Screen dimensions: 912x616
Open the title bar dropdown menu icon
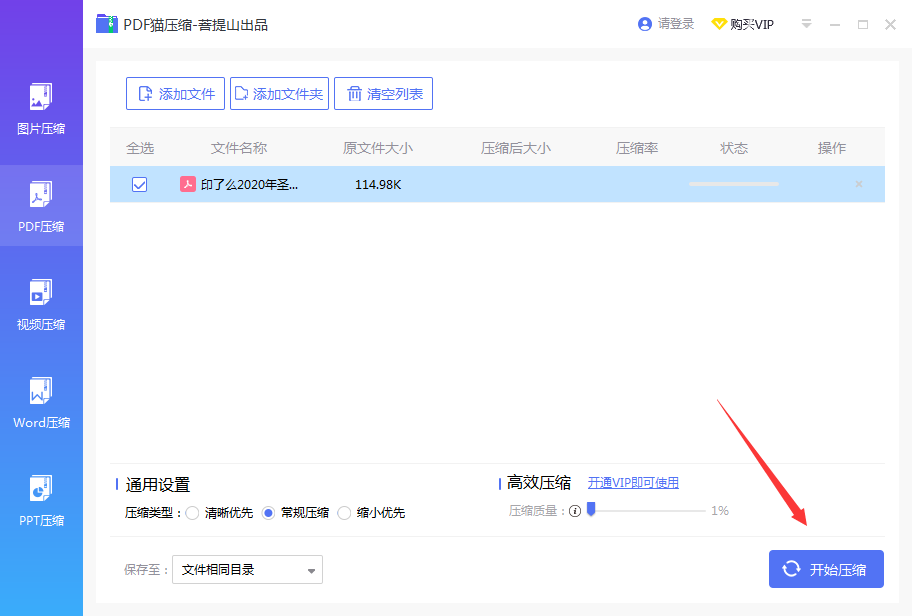click(806, 24)
